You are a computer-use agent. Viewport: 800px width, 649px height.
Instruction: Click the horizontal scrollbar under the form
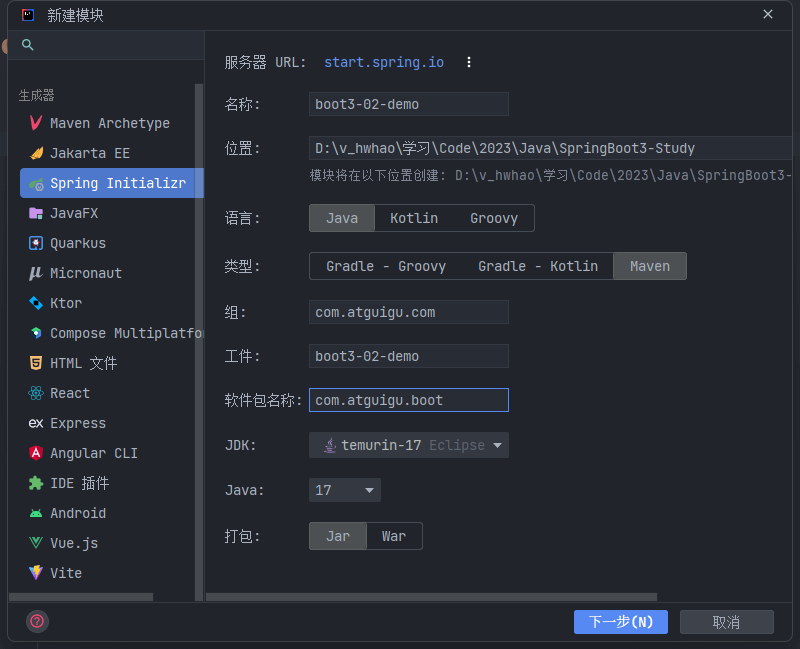tap(431, 597)
